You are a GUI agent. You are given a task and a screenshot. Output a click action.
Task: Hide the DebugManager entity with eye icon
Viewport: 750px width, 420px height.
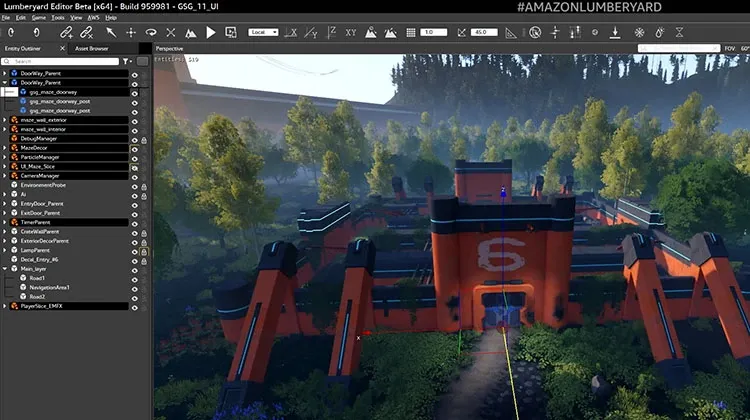[x=135, y=140]
